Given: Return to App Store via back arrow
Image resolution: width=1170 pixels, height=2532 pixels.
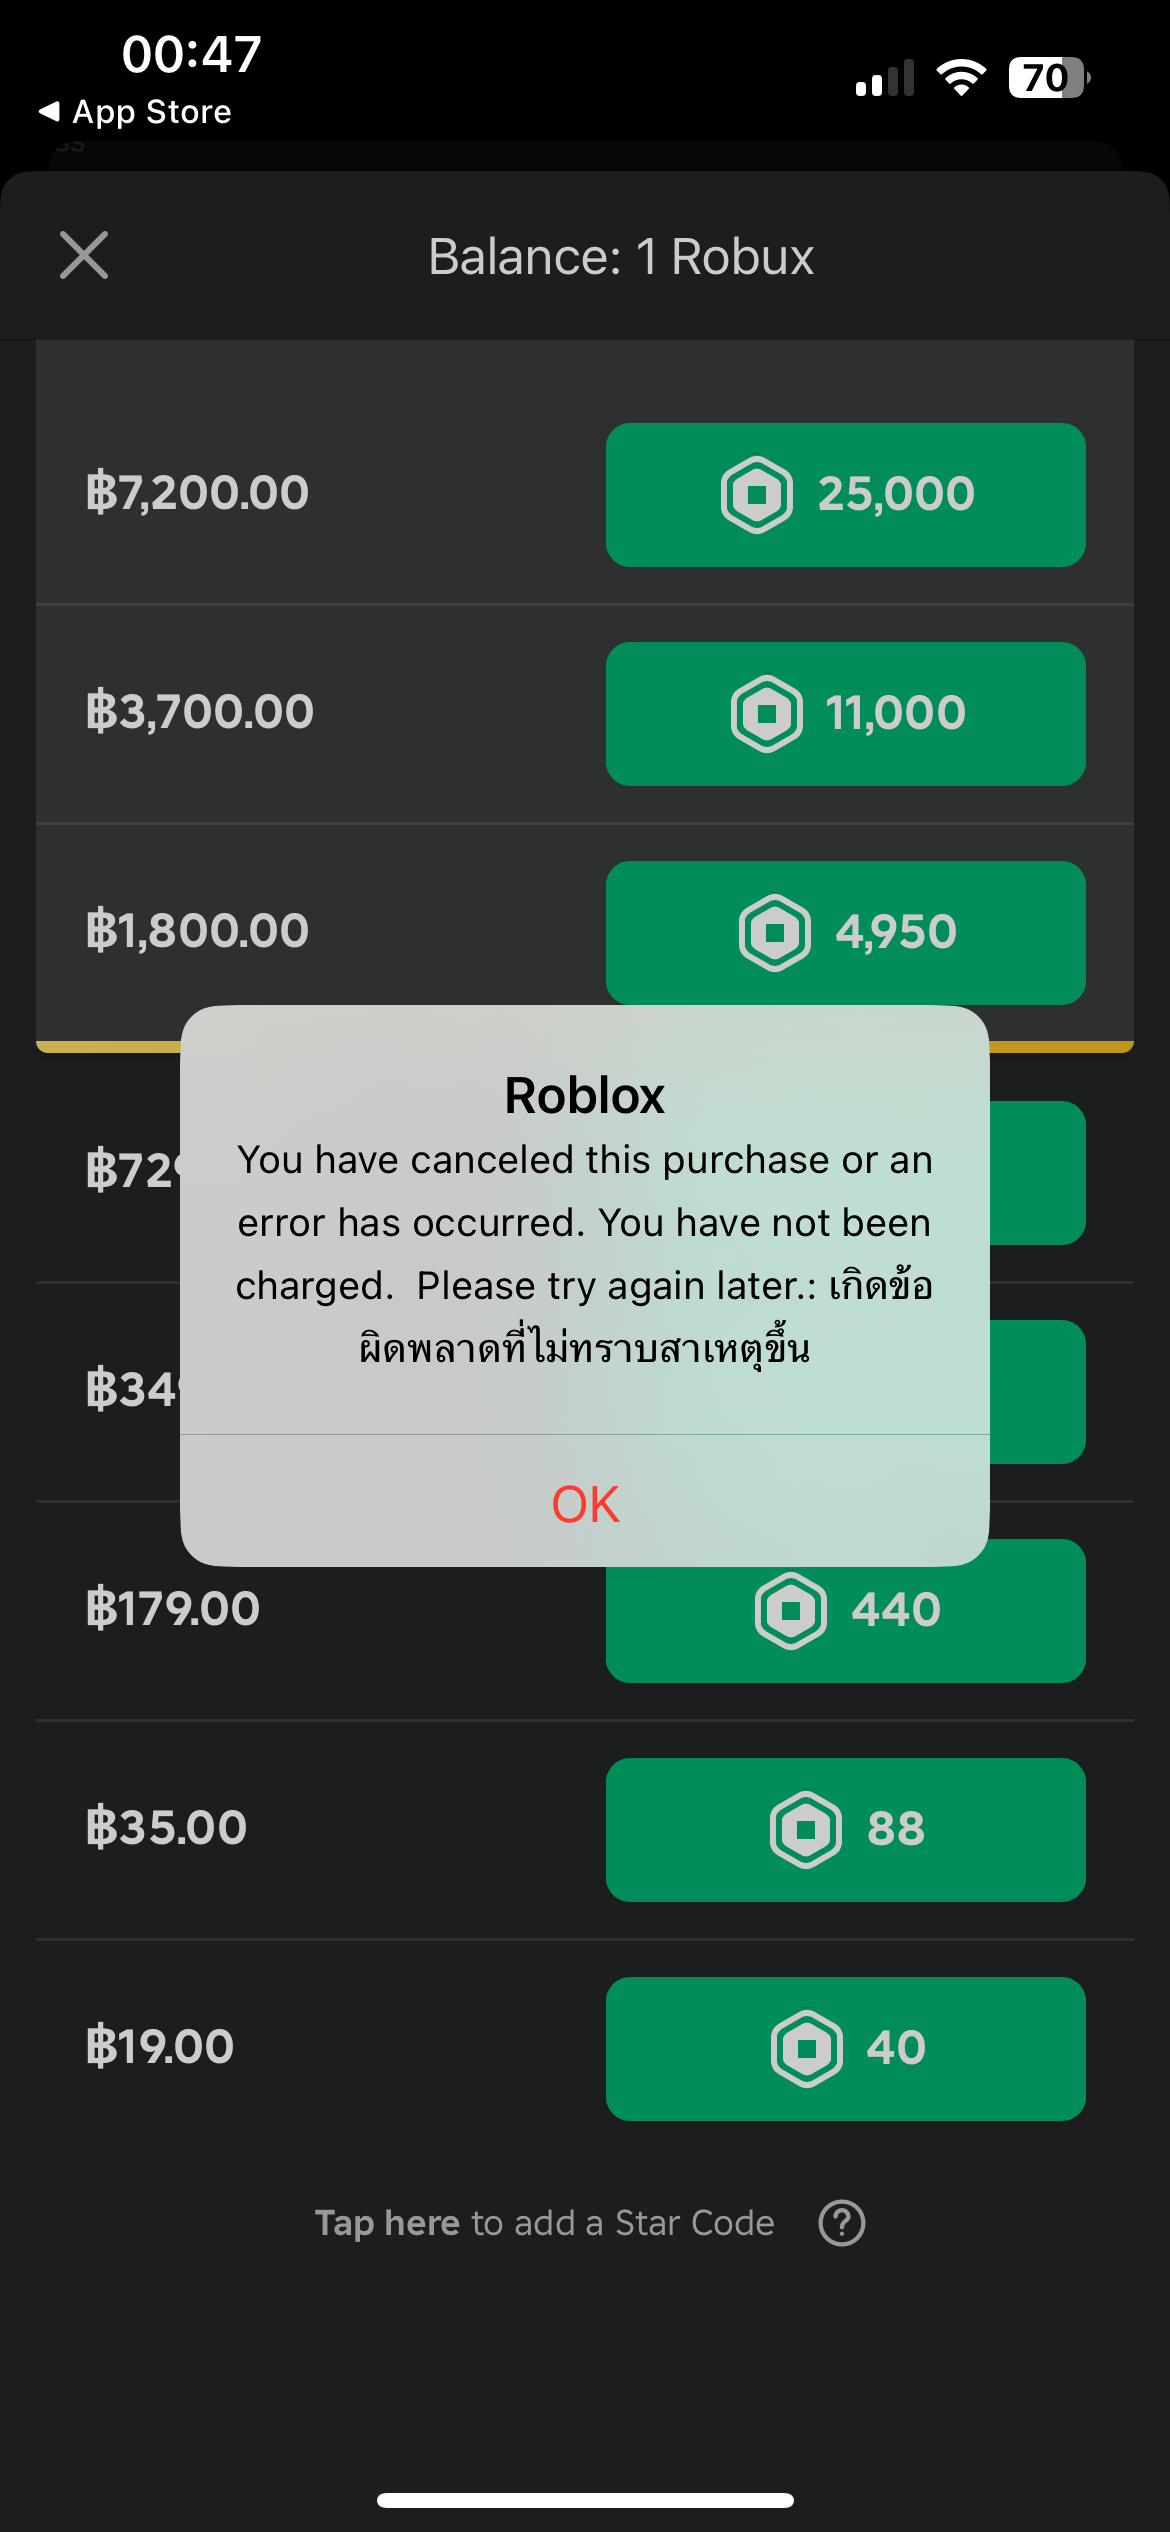Looking at the screenshot, I should (134, 112).
